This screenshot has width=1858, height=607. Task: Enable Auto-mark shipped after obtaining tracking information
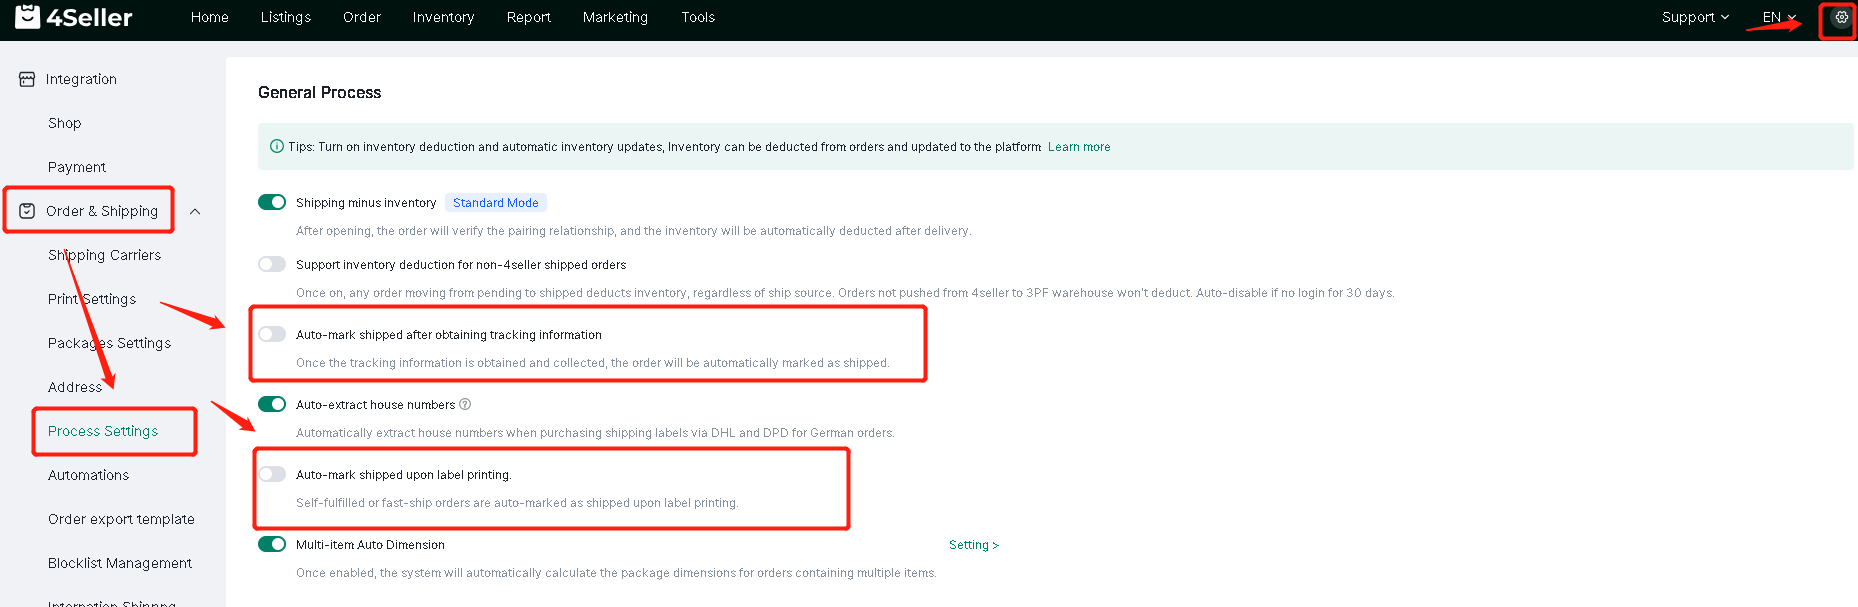pyautogui.click(x=272, y=334)
